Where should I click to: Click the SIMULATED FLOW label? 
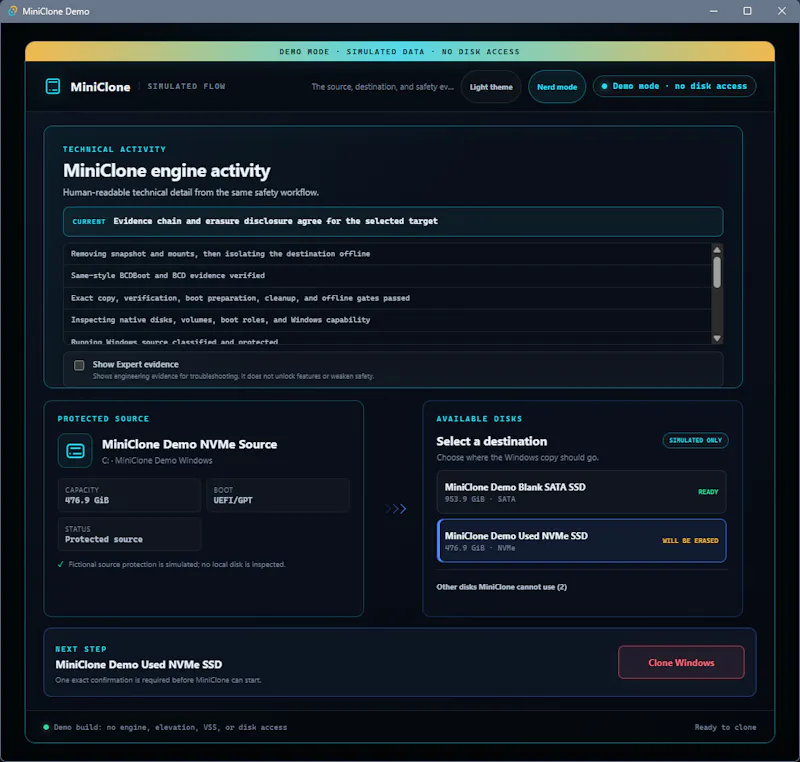pos(186,86)
